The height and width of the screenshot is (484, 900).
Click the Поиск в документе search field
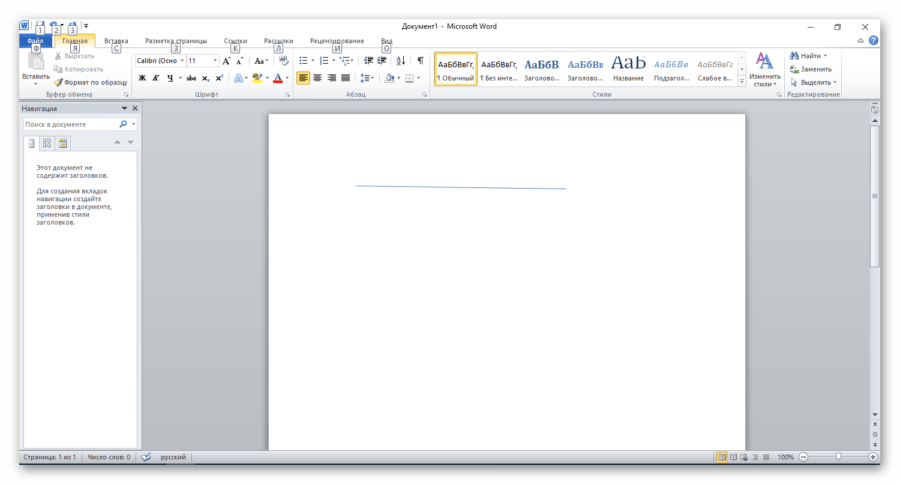70,124
